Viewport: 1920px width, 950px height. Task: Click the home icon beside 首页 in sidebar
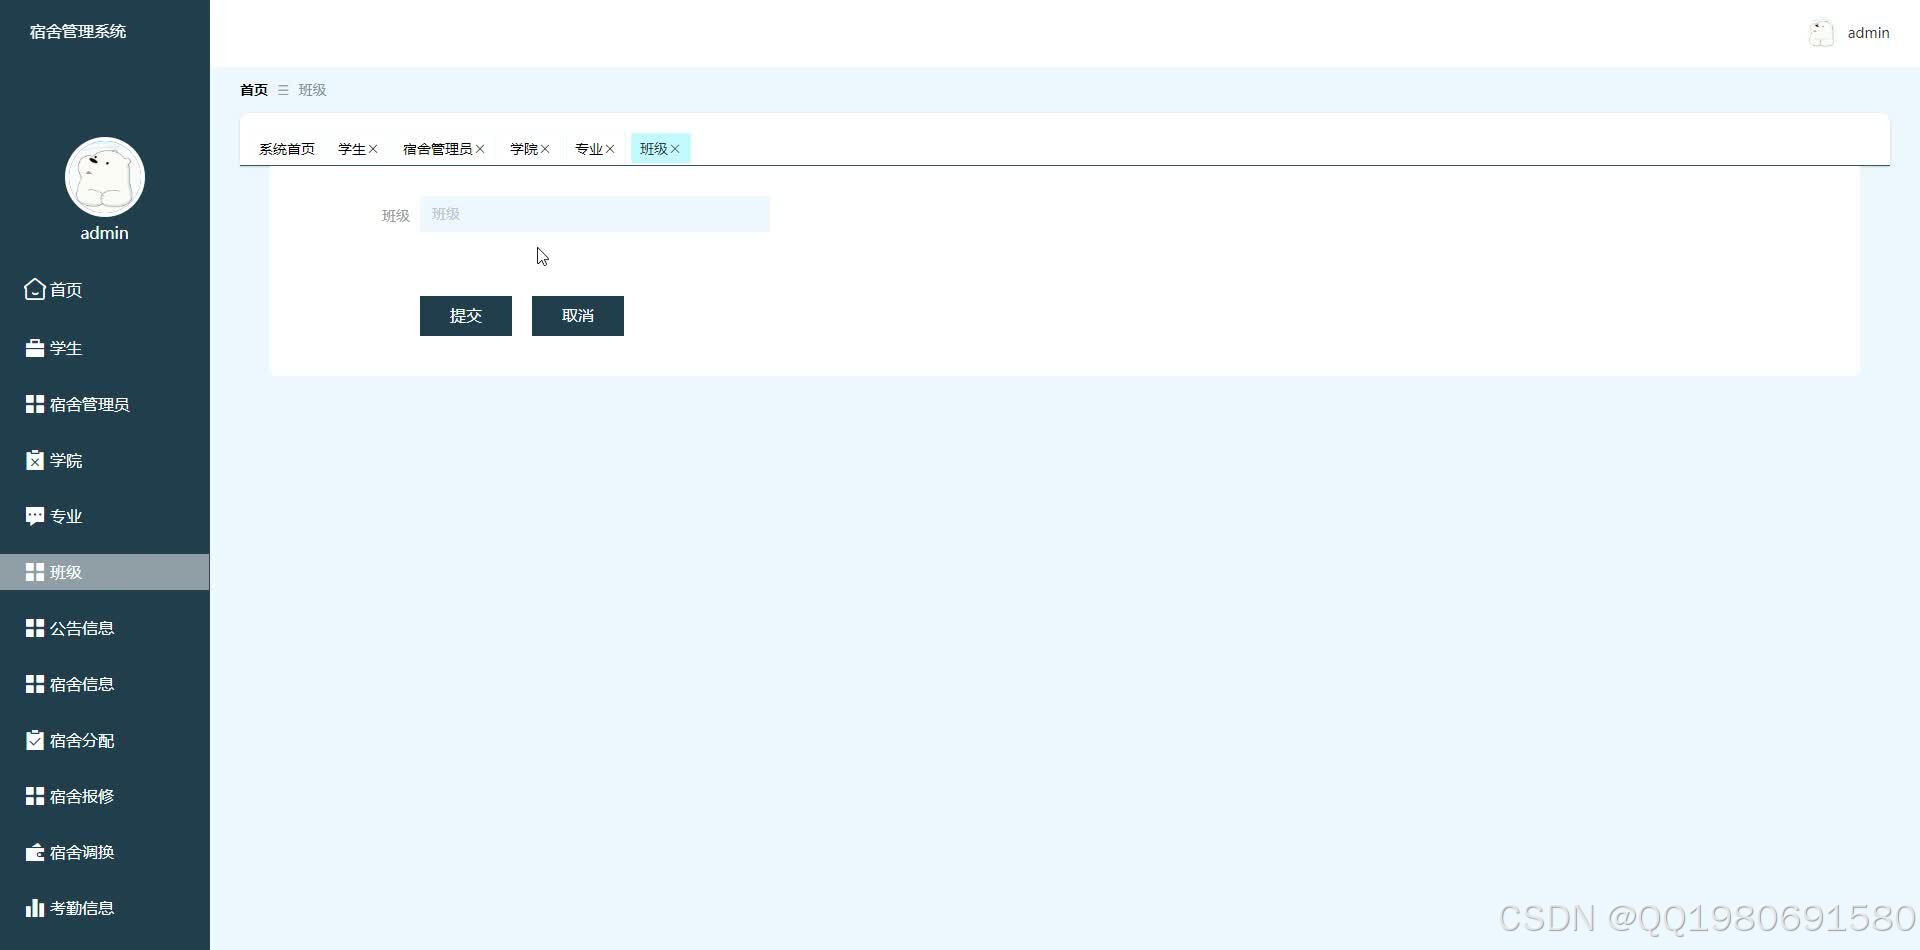pyautogui.click(x=35, y=289)
